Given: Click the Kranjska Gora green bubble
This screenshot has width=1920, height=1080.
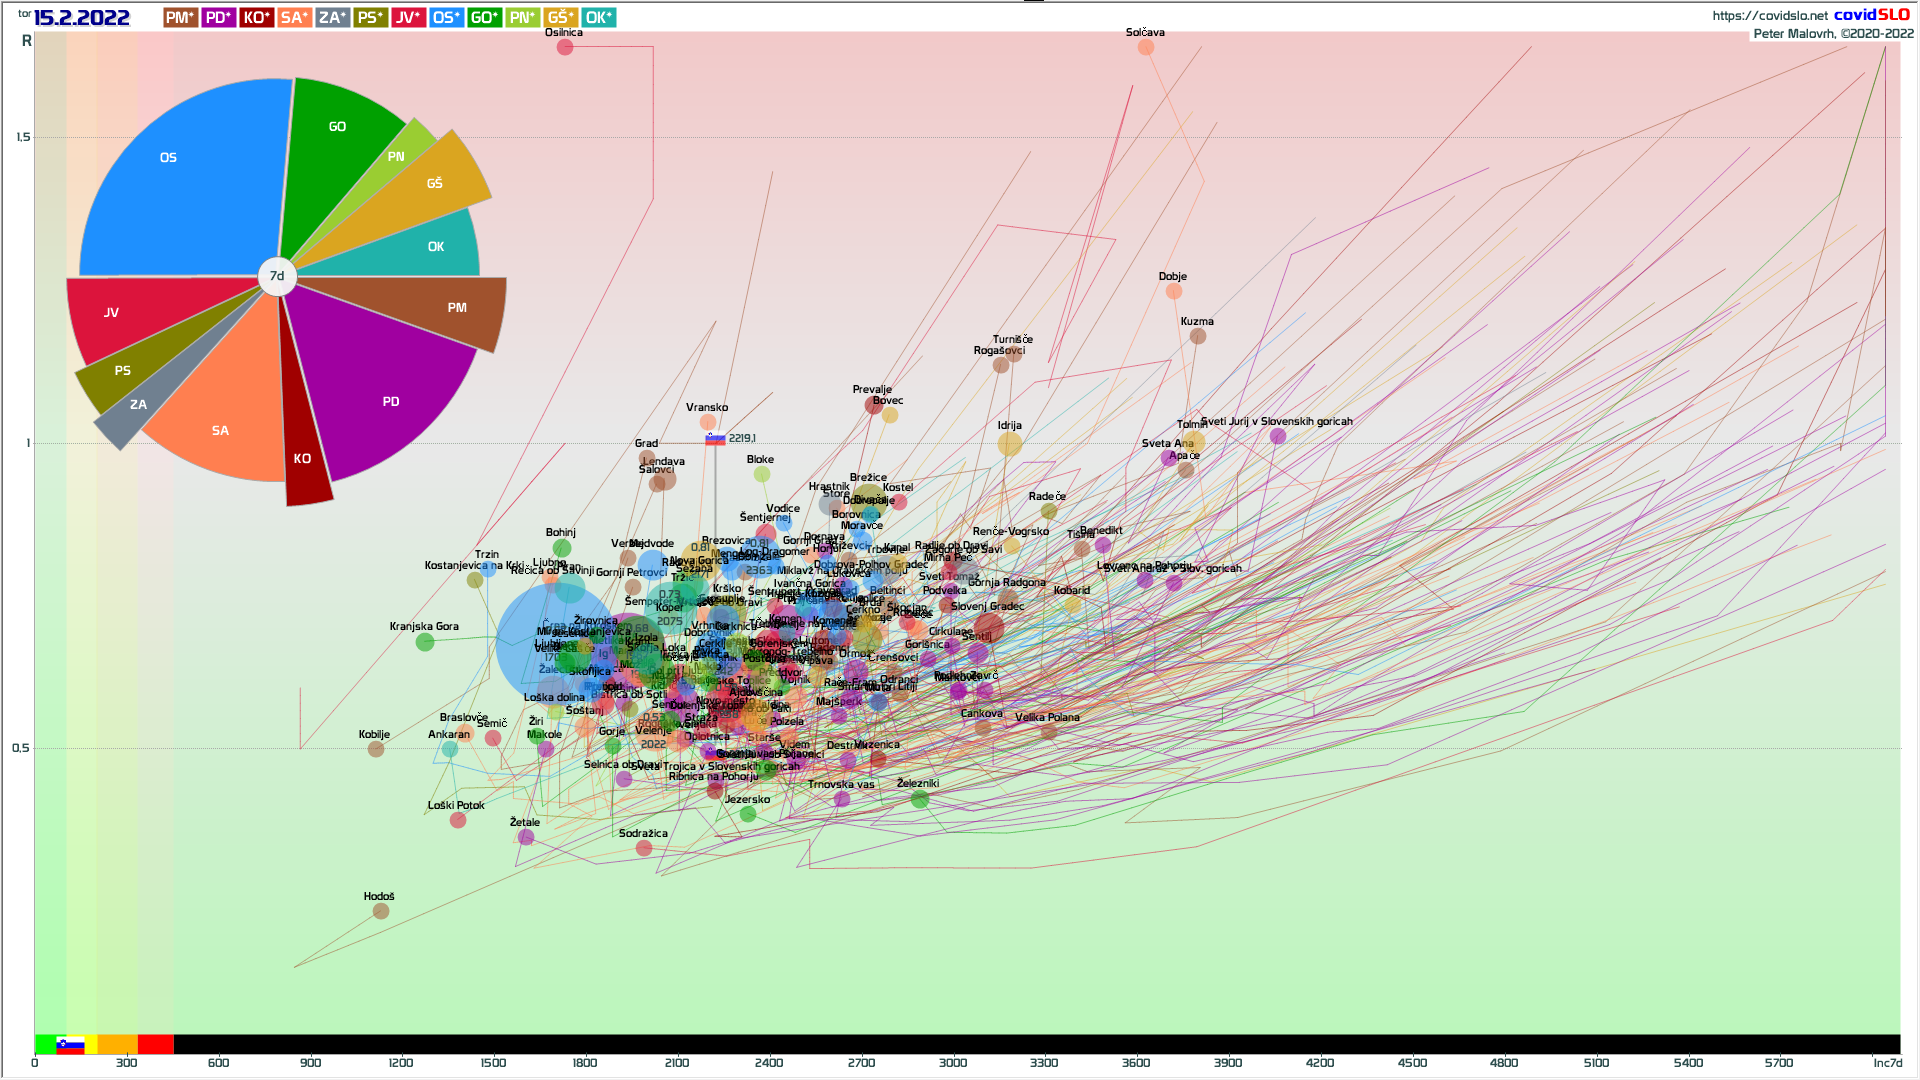Looking at the screenshot, I should [x=425, y=642].
